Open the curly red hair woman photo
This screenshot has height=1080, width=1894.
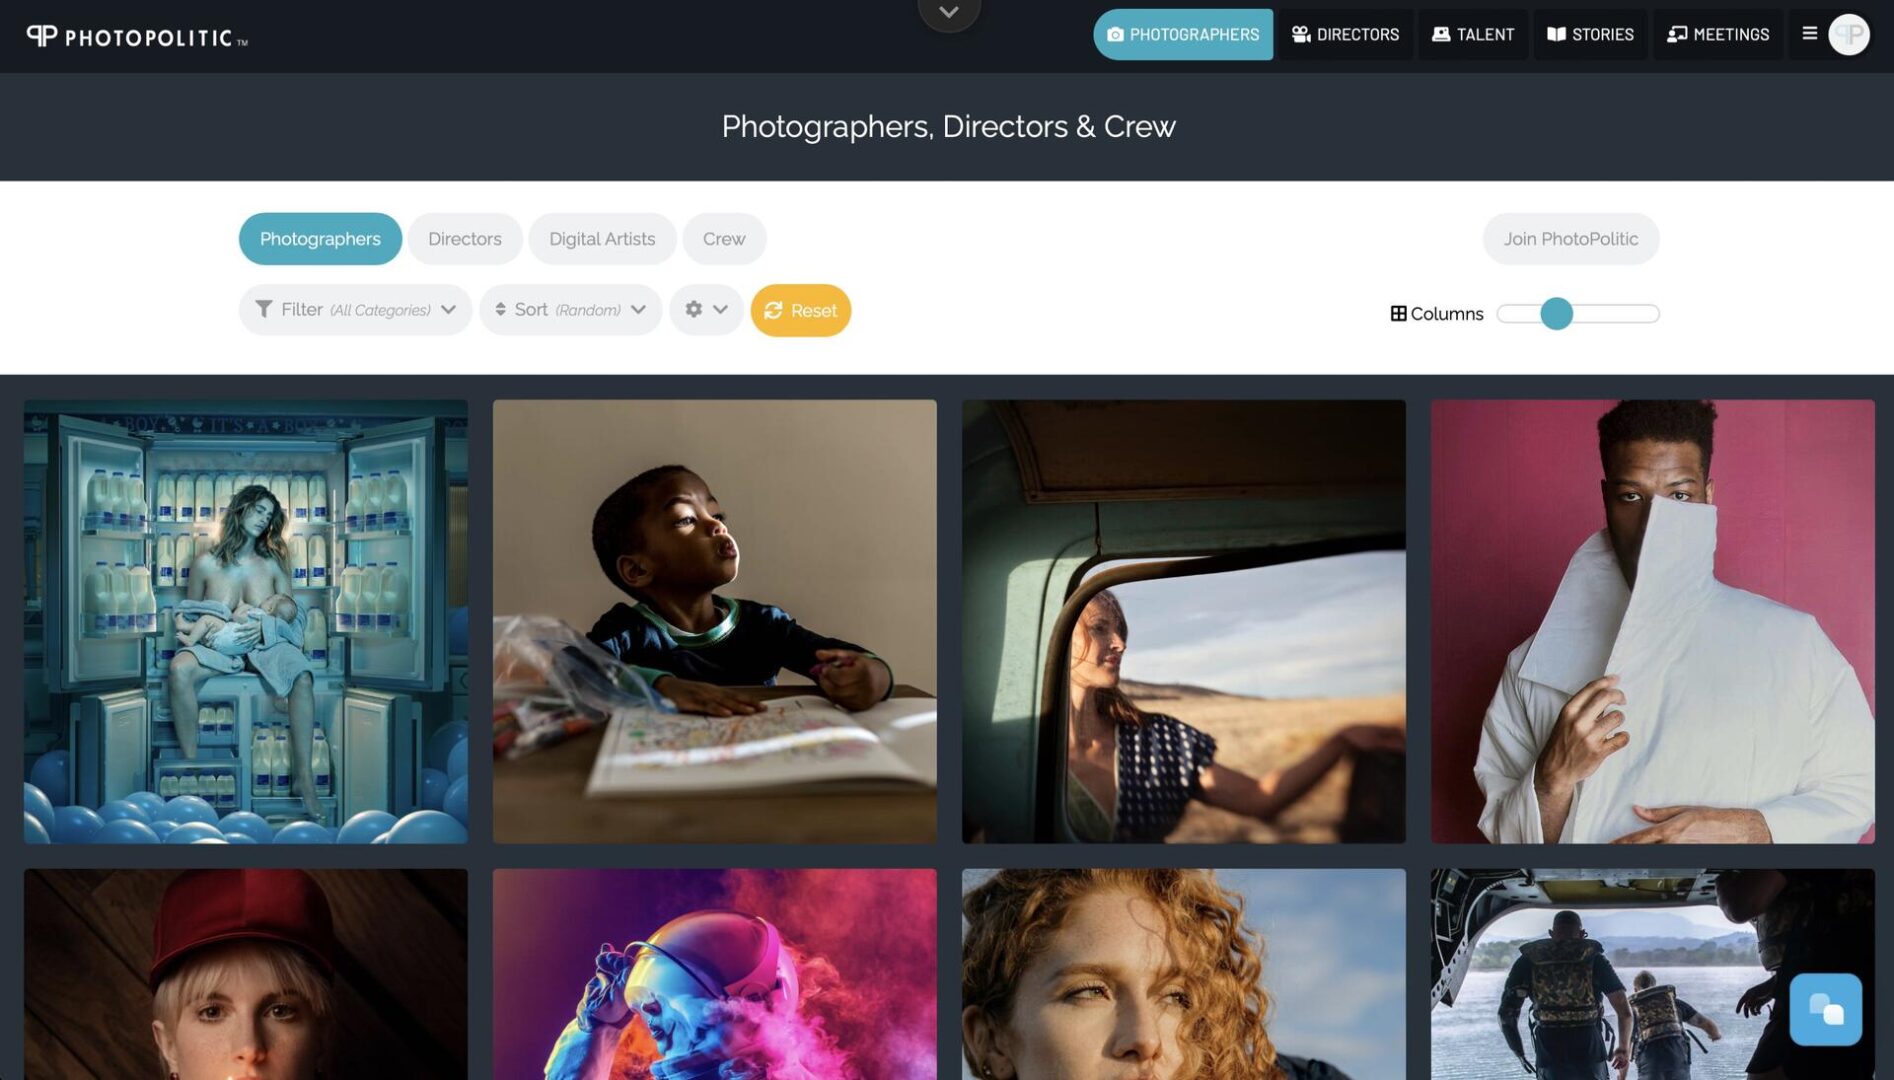(1184, 974)
